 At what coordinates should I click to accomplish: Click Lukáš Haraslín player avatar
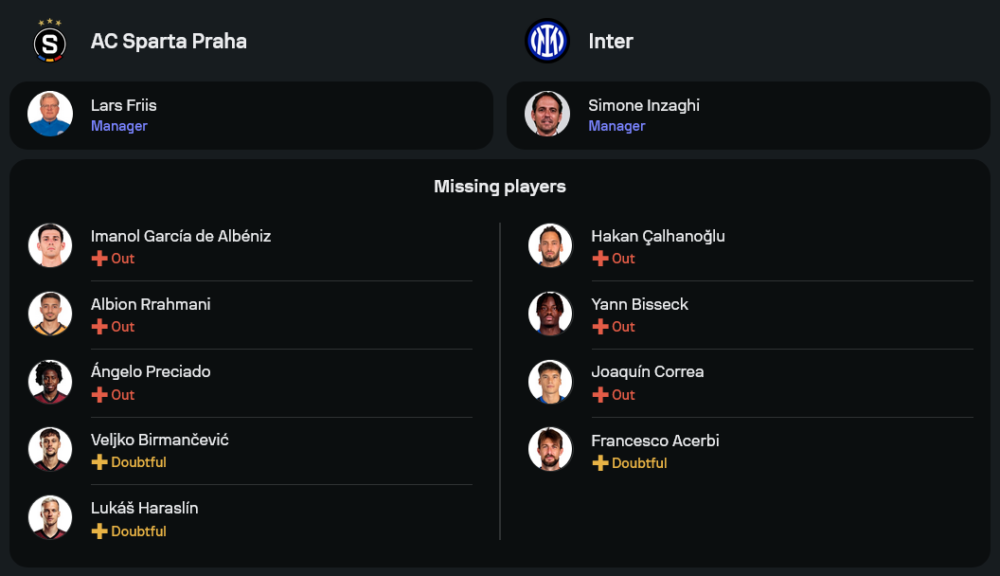pyautogui.click(x=50, y=517)
